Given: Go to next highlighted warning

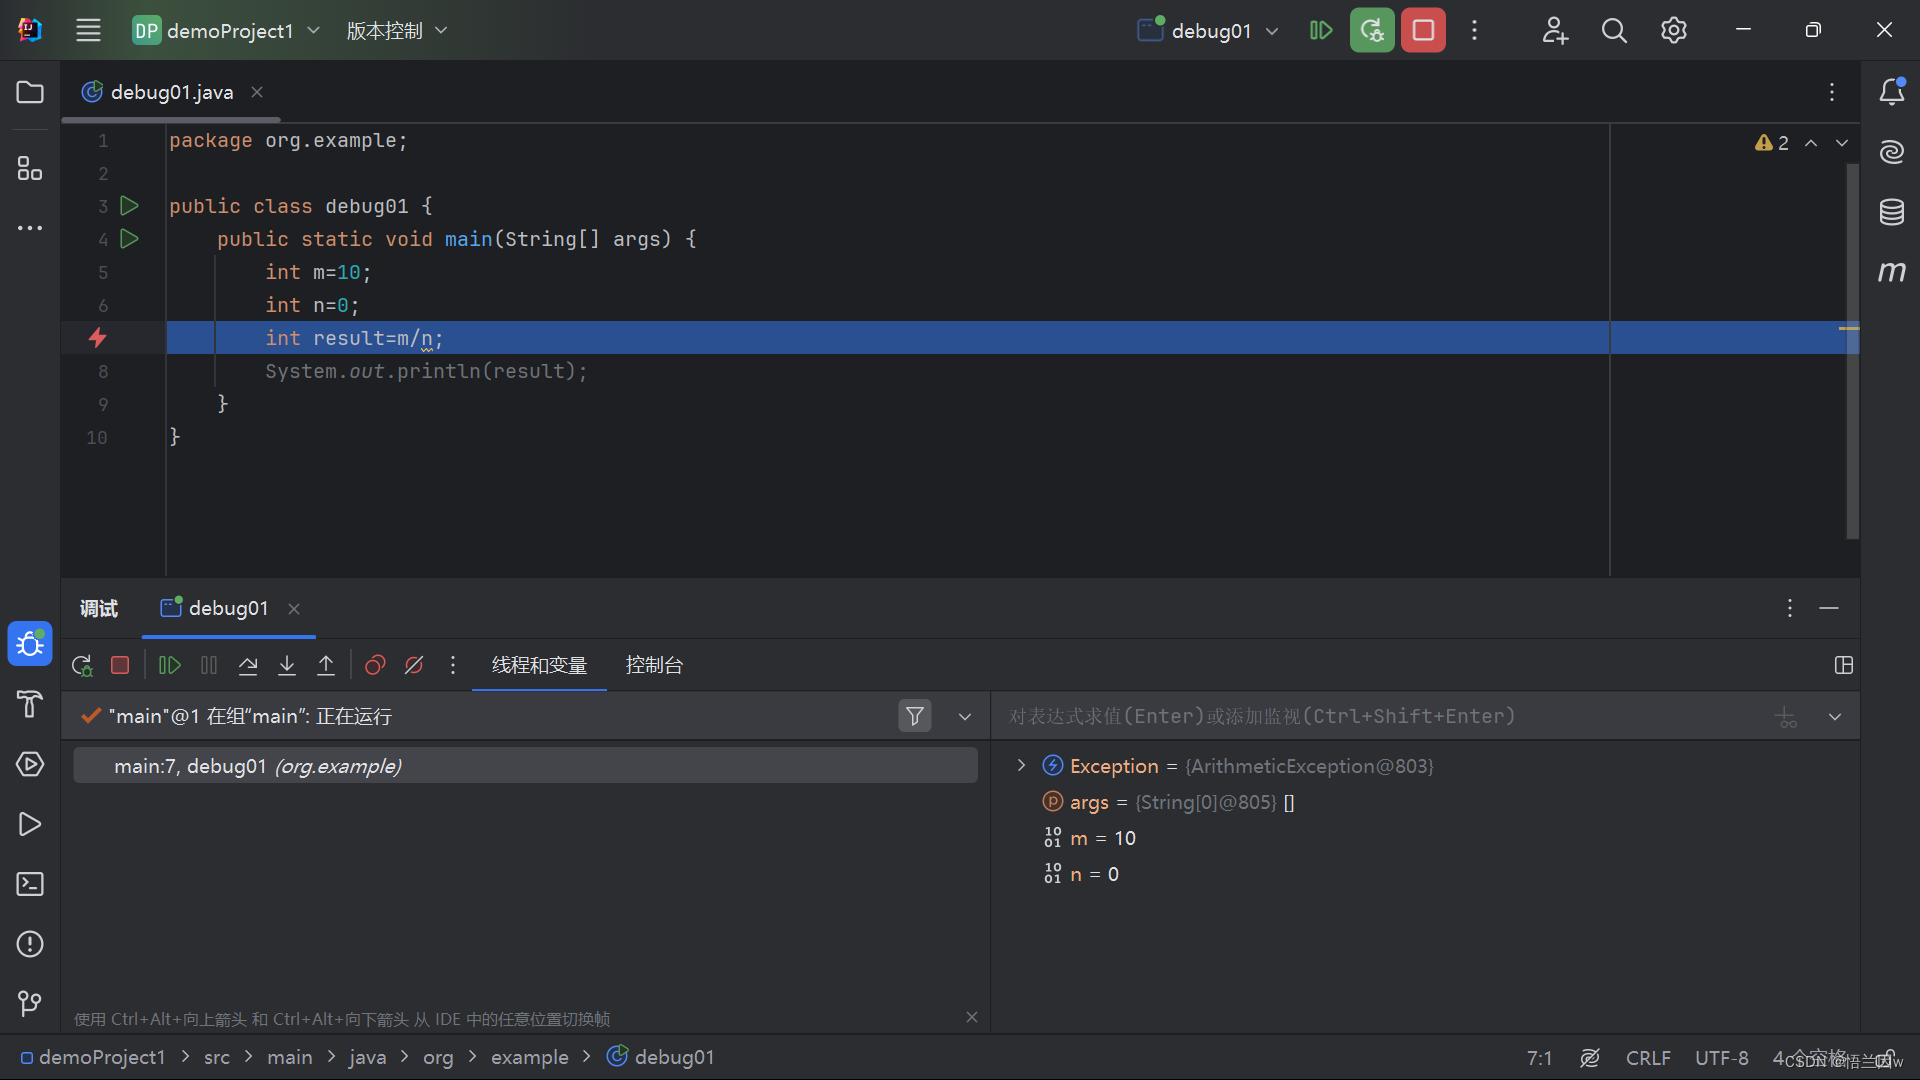Looking at the screenshot, I should pyautogui.click(x=1842, y=143).
